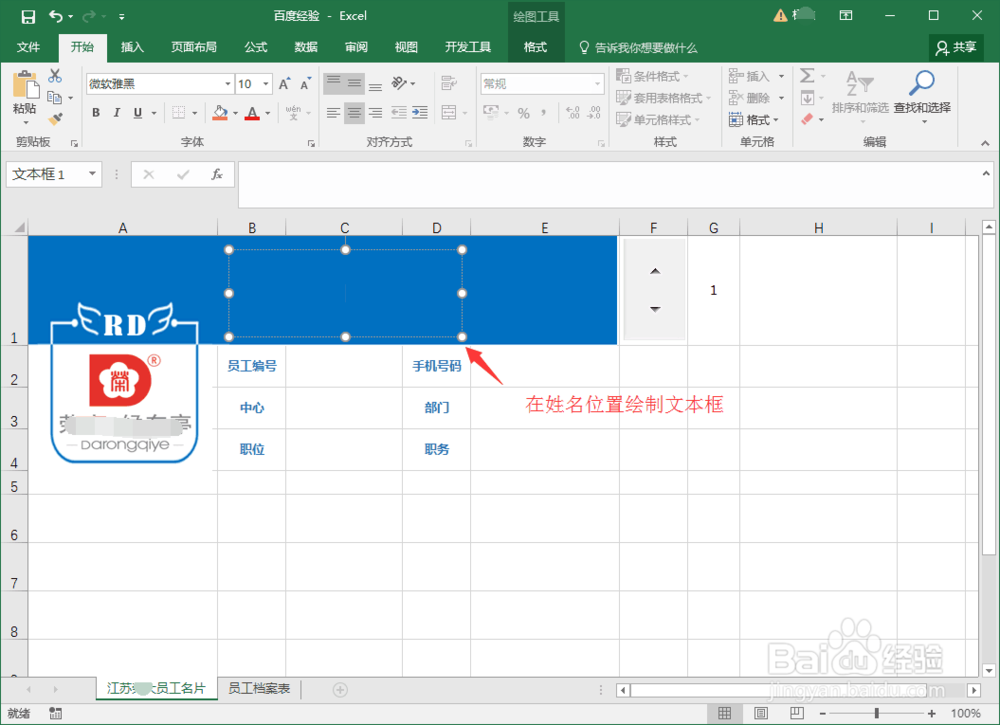Open the Name Box dropdown
The image size is (1000, 725).
point(92,173)
